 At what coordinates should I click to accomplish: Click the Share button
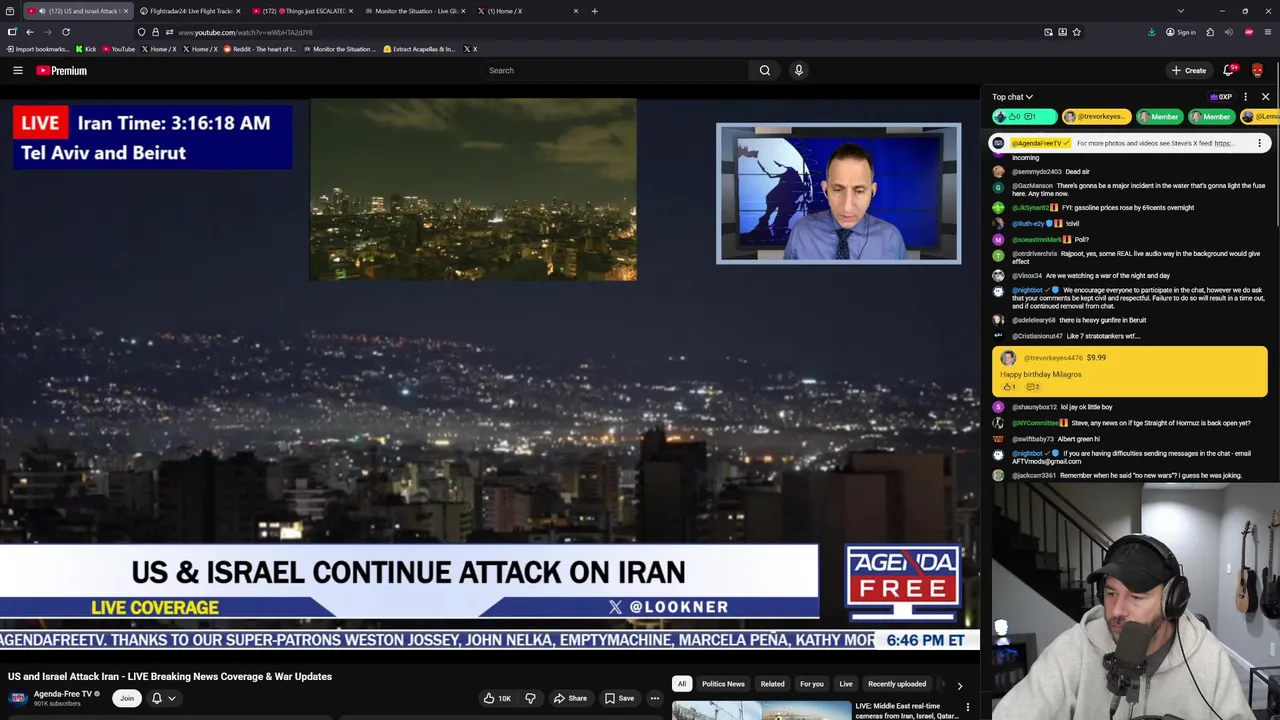point(570,698)
